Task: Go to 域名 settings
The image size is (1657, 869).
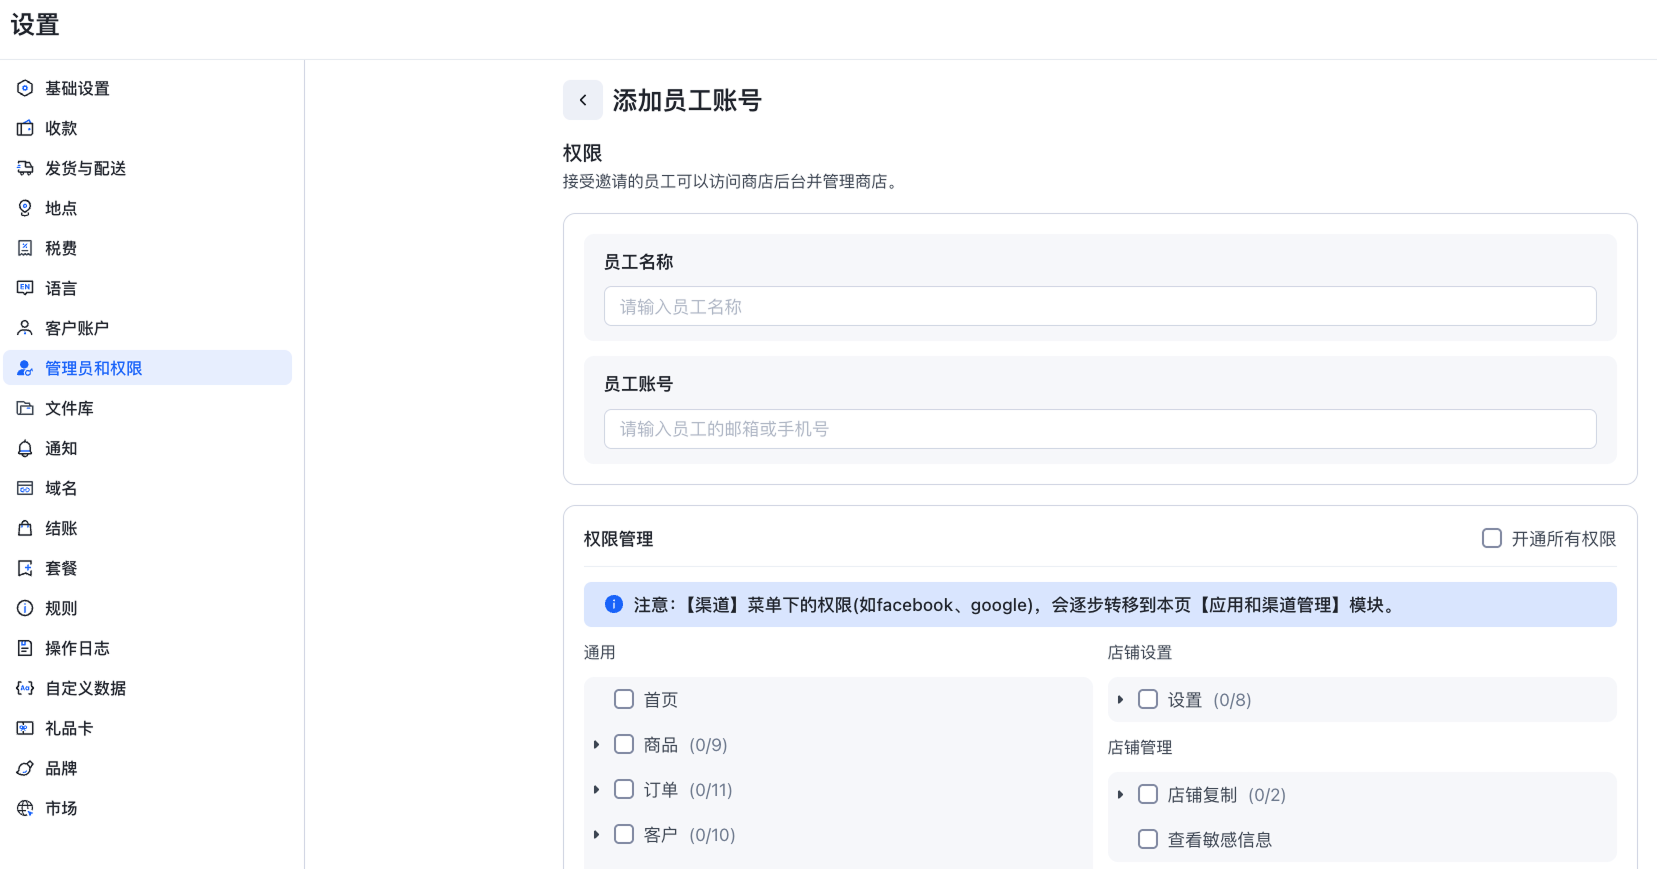Action: tap(148, 488)
